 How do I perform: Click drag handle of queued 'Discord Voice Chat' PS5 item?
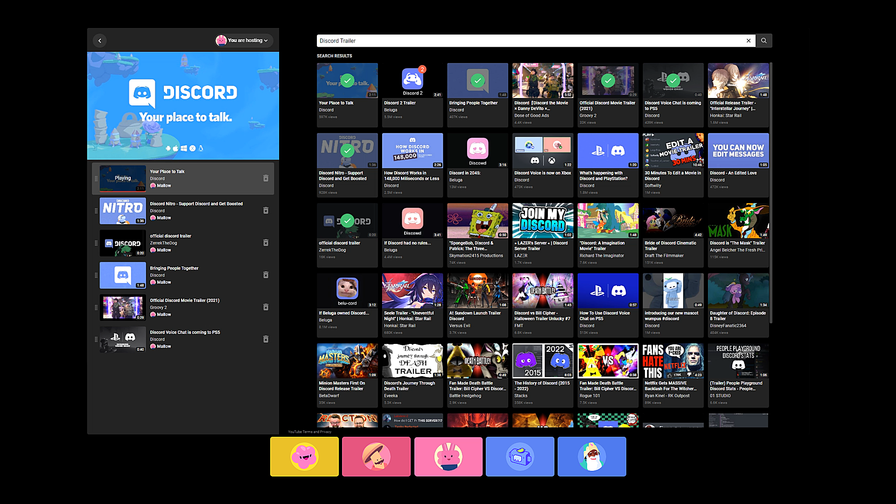(95, 339)
